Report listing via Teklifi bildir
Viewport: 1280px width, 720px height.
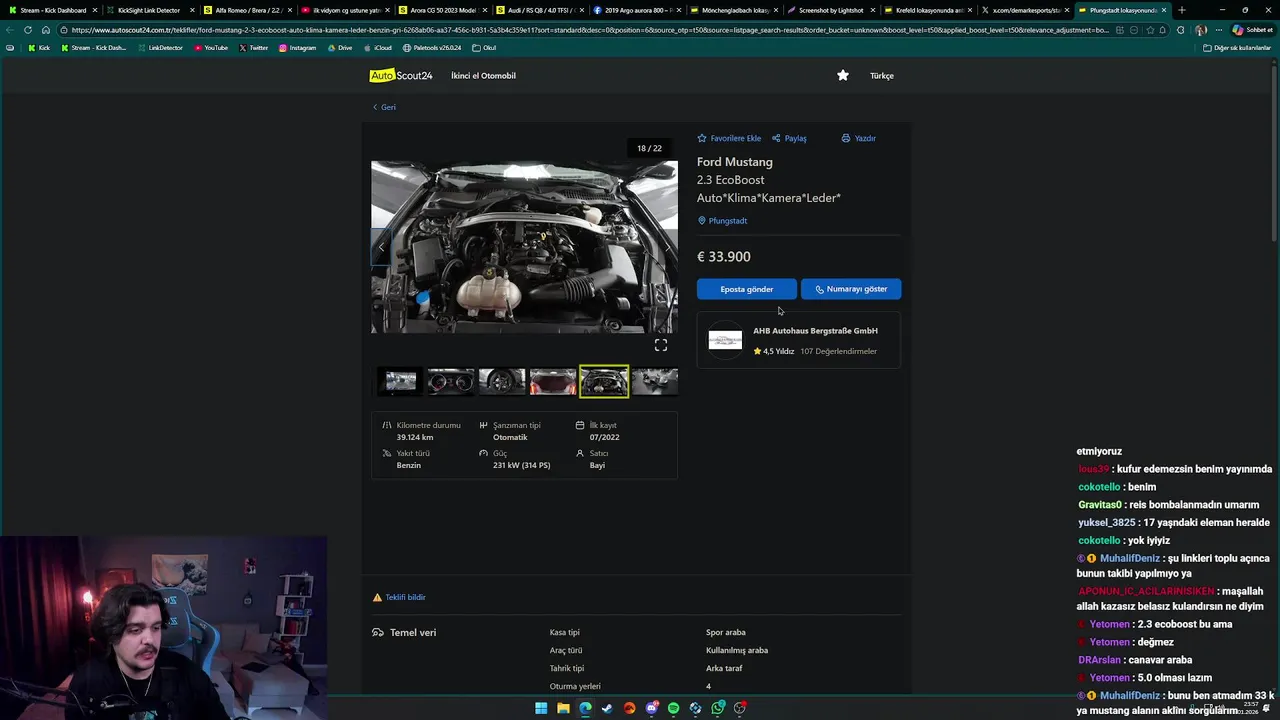399,597
